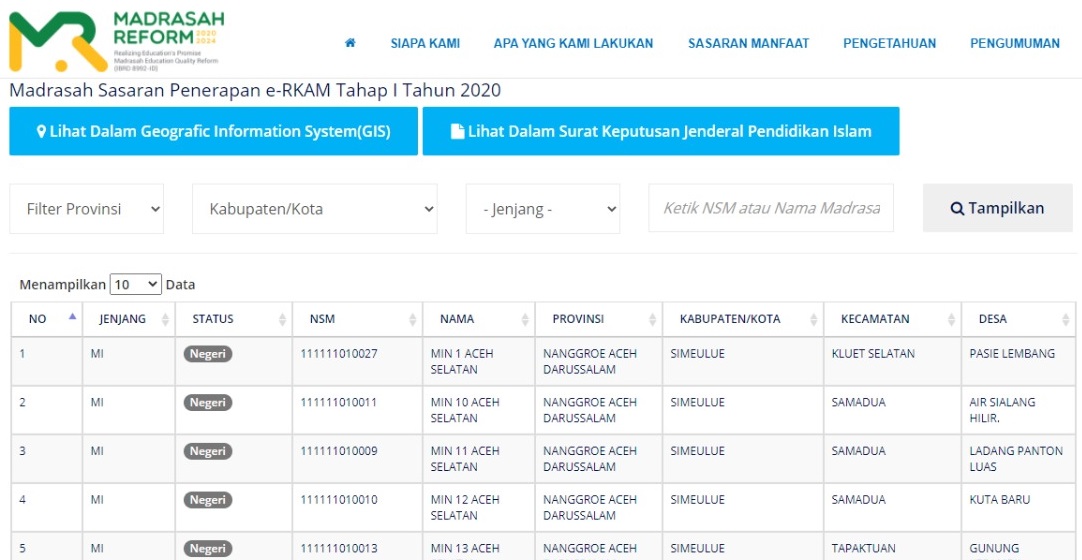Open the home icon in navigation

tap(350, 43)
